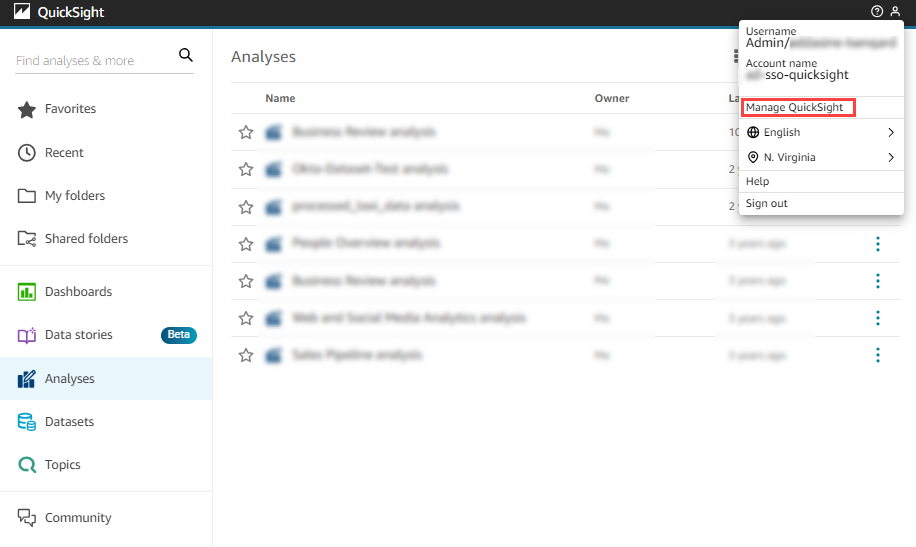Click the user profile icon in header
Screen dimensions: 916x547
[895, 11]
